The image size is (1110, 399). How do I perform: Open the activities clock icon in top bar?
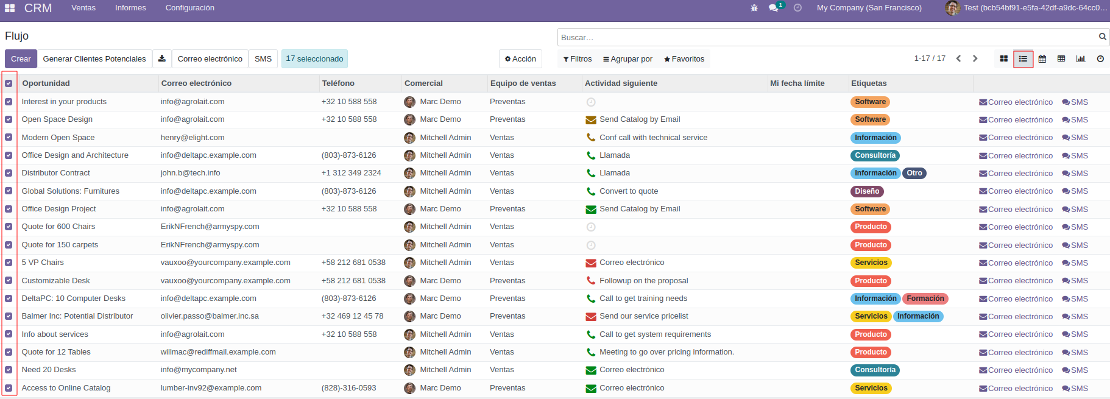[798, 8]
